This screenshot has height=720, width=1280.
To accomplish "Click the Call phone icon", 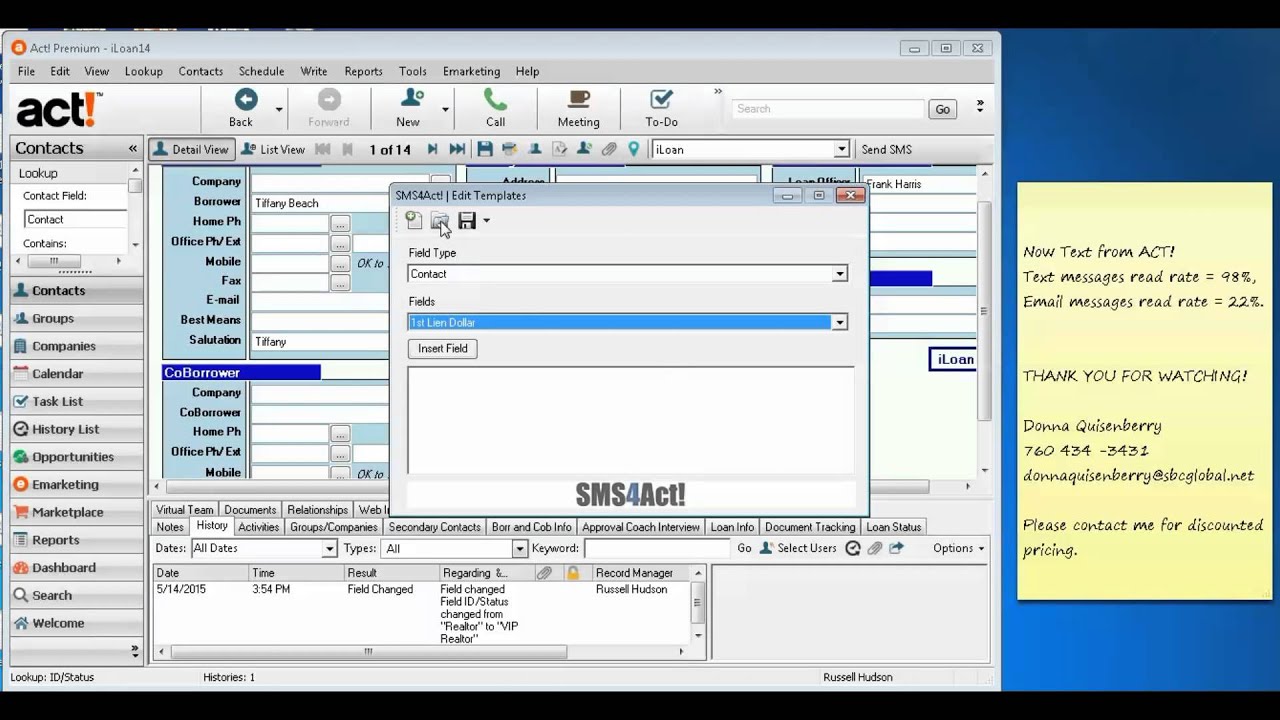I will (495, 100).
